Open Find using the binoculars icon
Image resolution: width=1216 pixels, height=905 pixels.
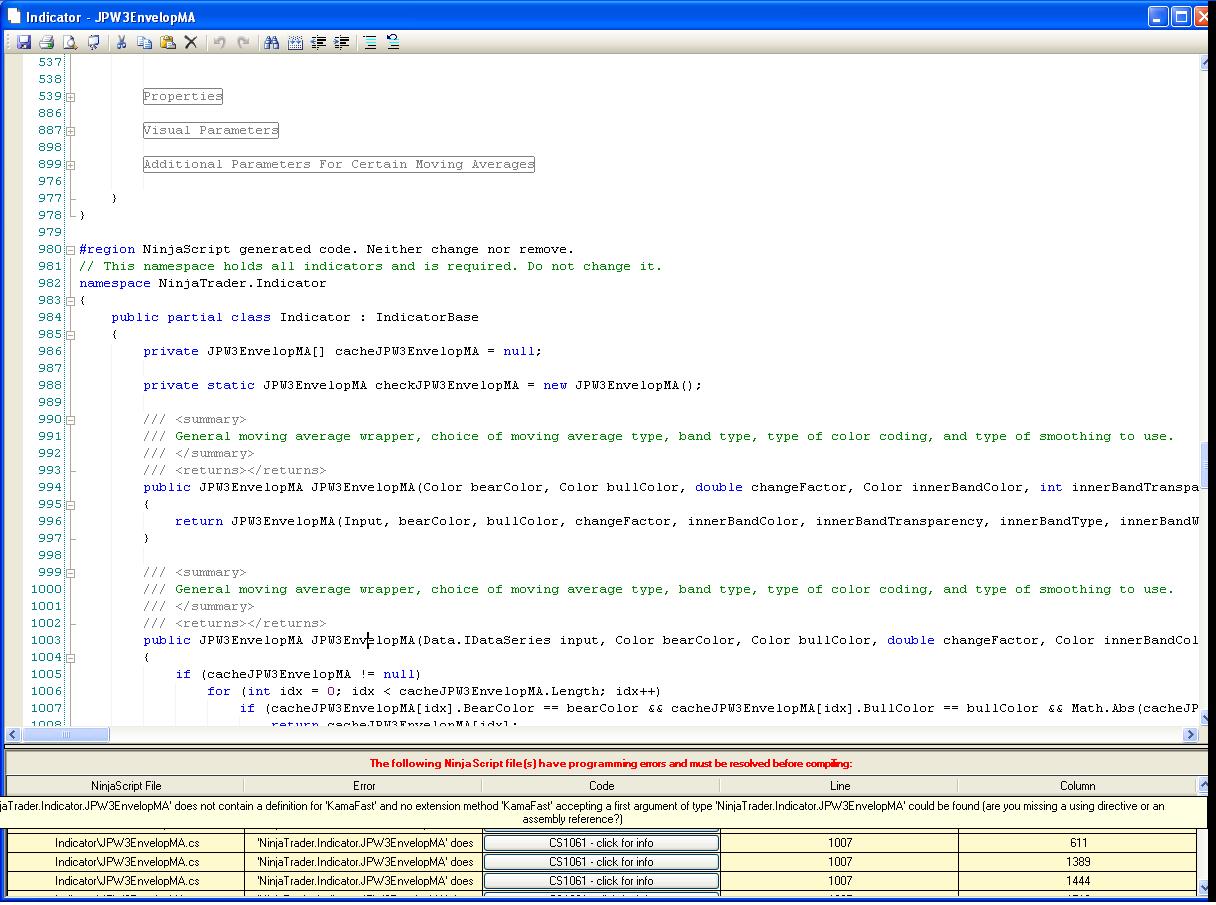click(271, 42)
